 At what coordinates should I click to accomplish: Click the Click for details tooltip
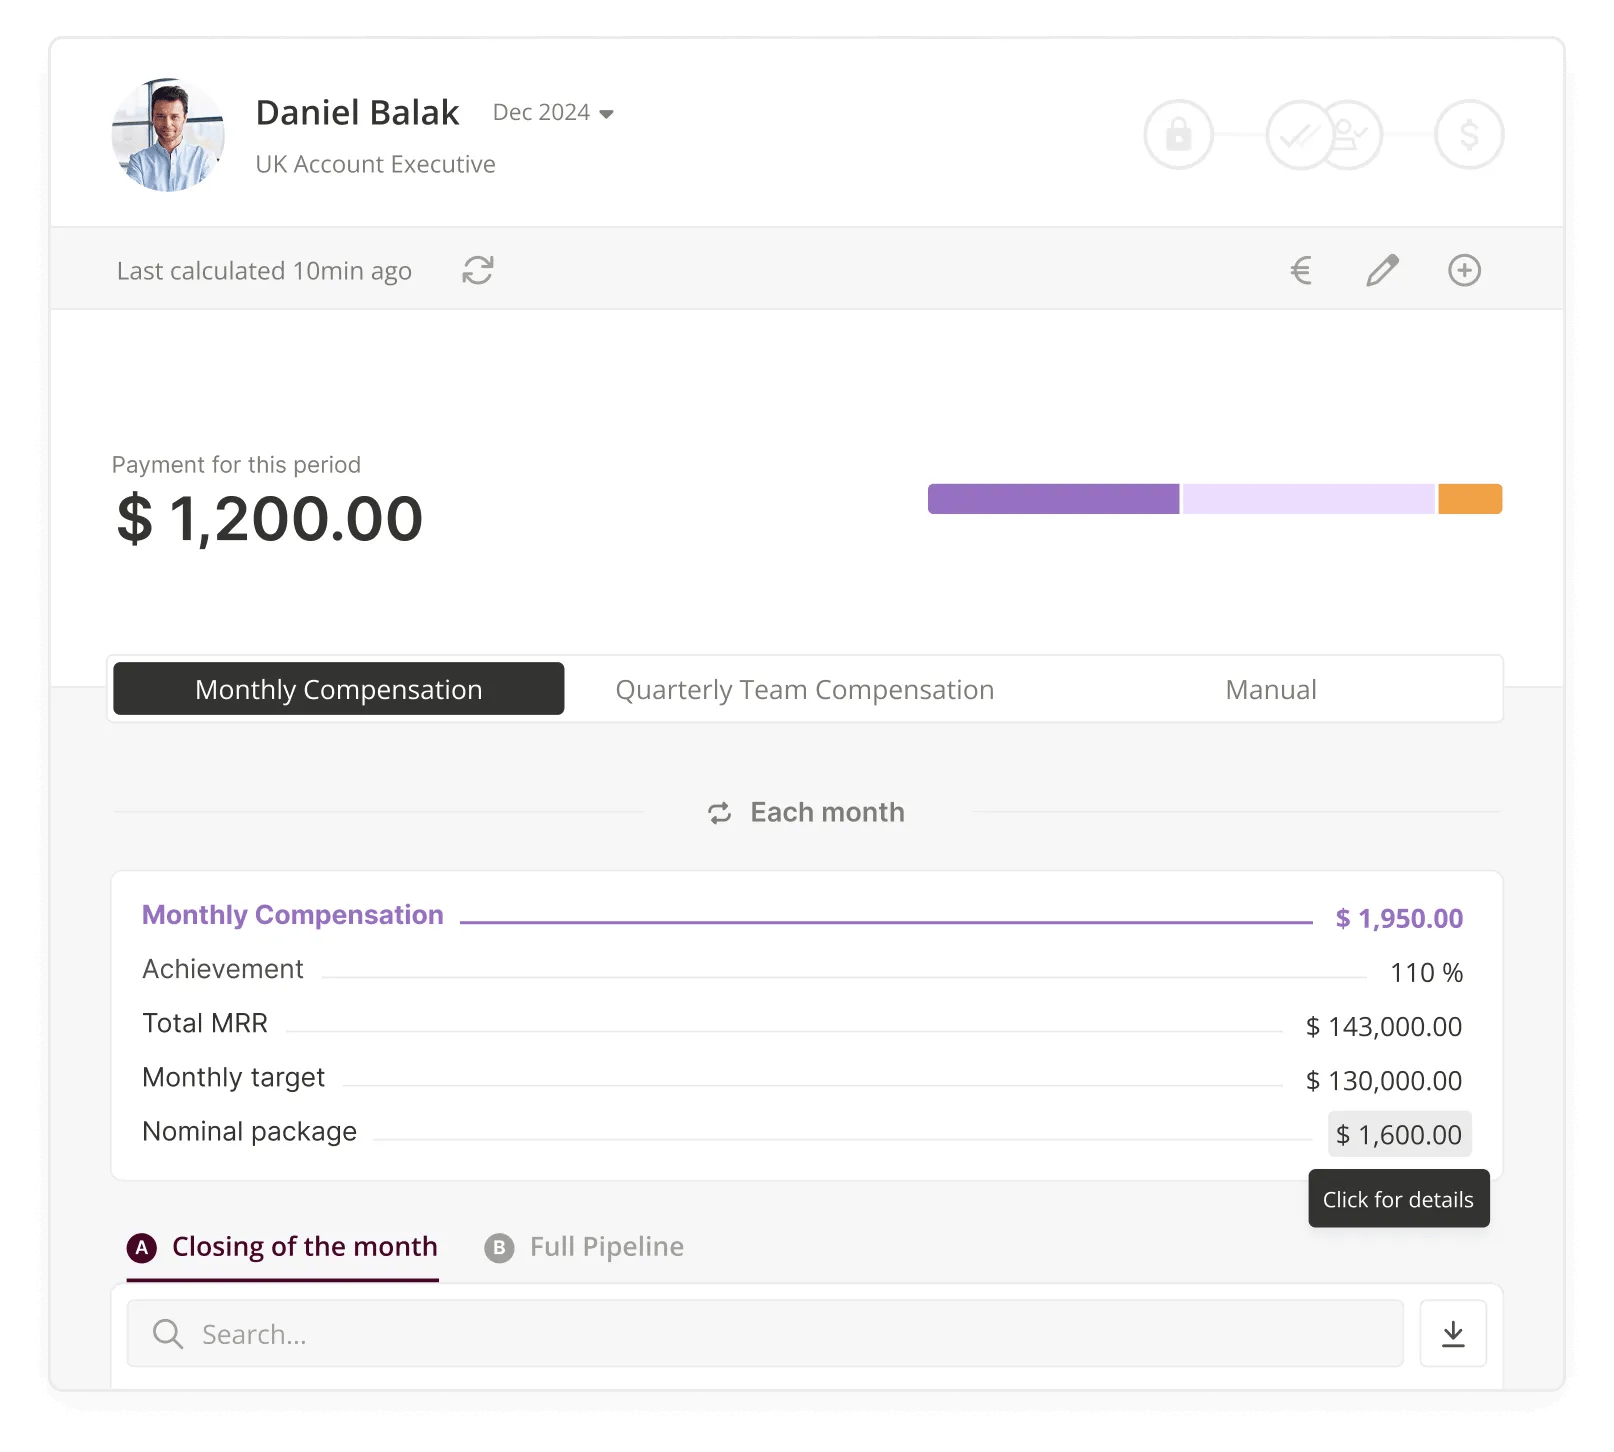pyautogui.click(x=1398, y=1198)
